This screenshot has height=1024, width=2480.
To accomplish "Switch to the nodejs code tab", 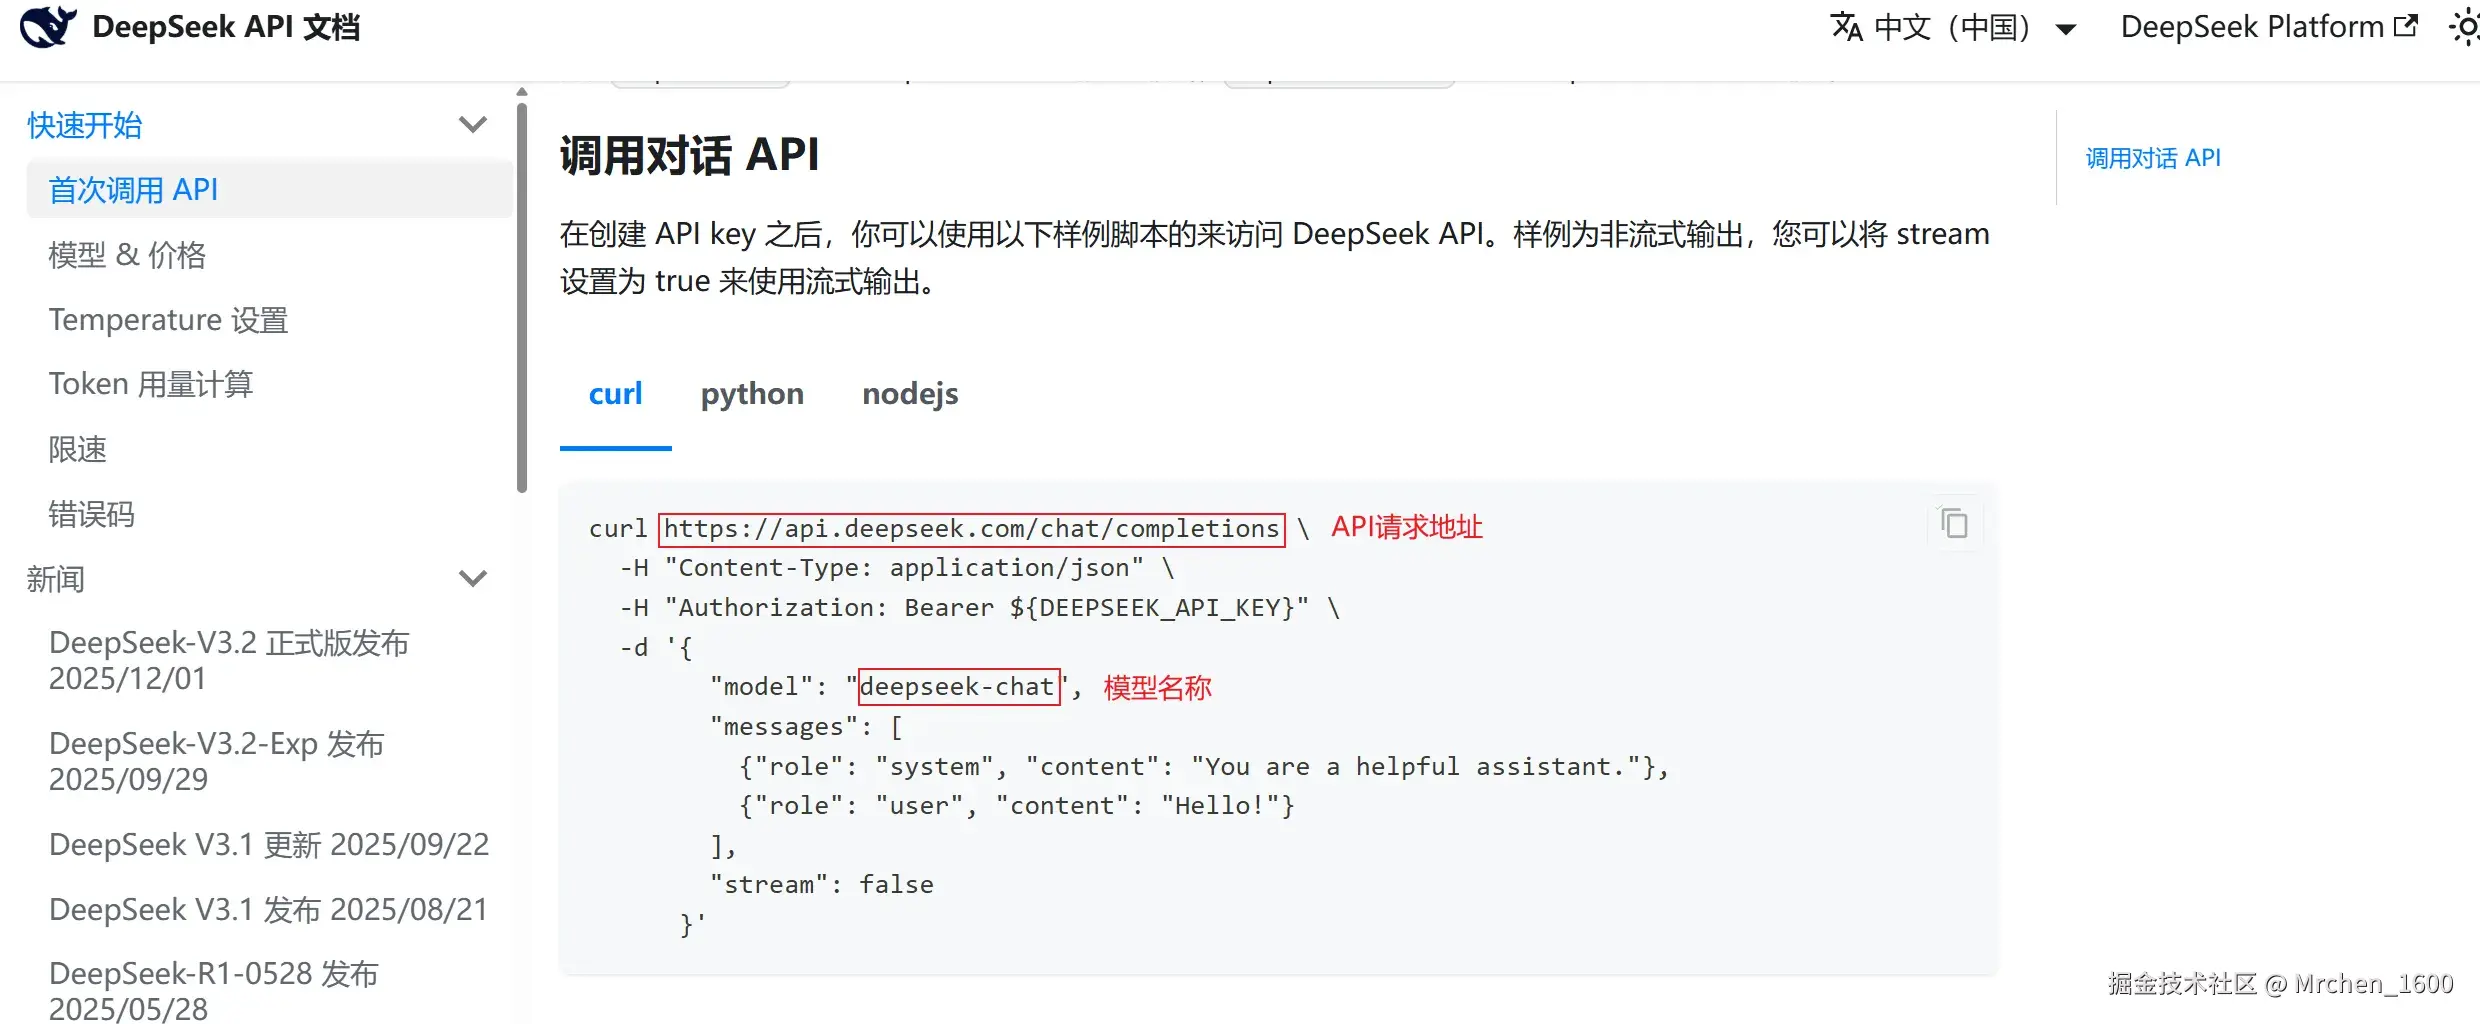I will [910, 394].
